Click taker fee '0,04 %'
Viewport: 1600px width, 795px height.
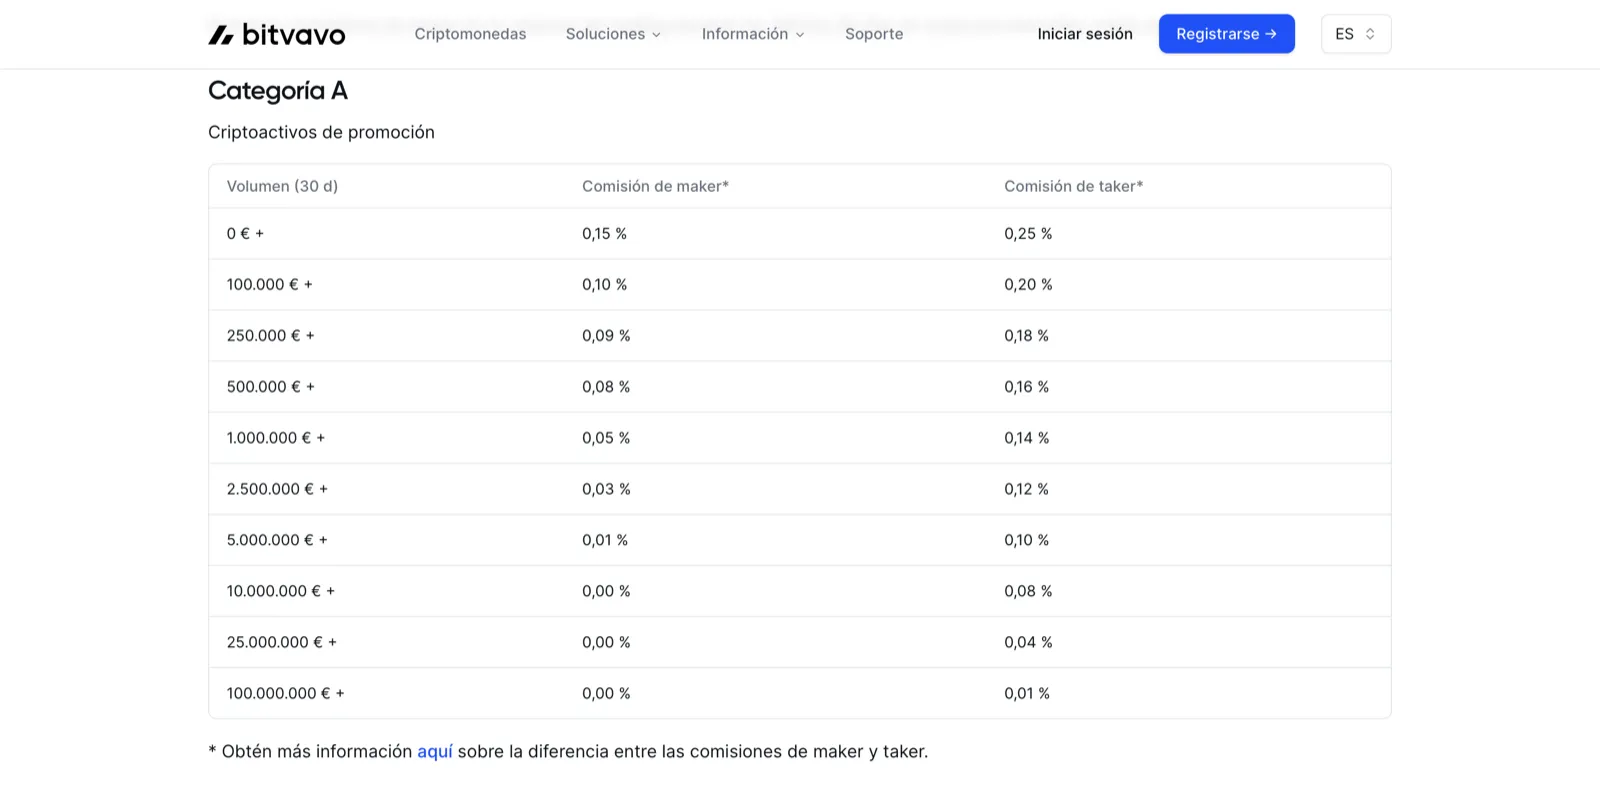[x=1028, y=641]
